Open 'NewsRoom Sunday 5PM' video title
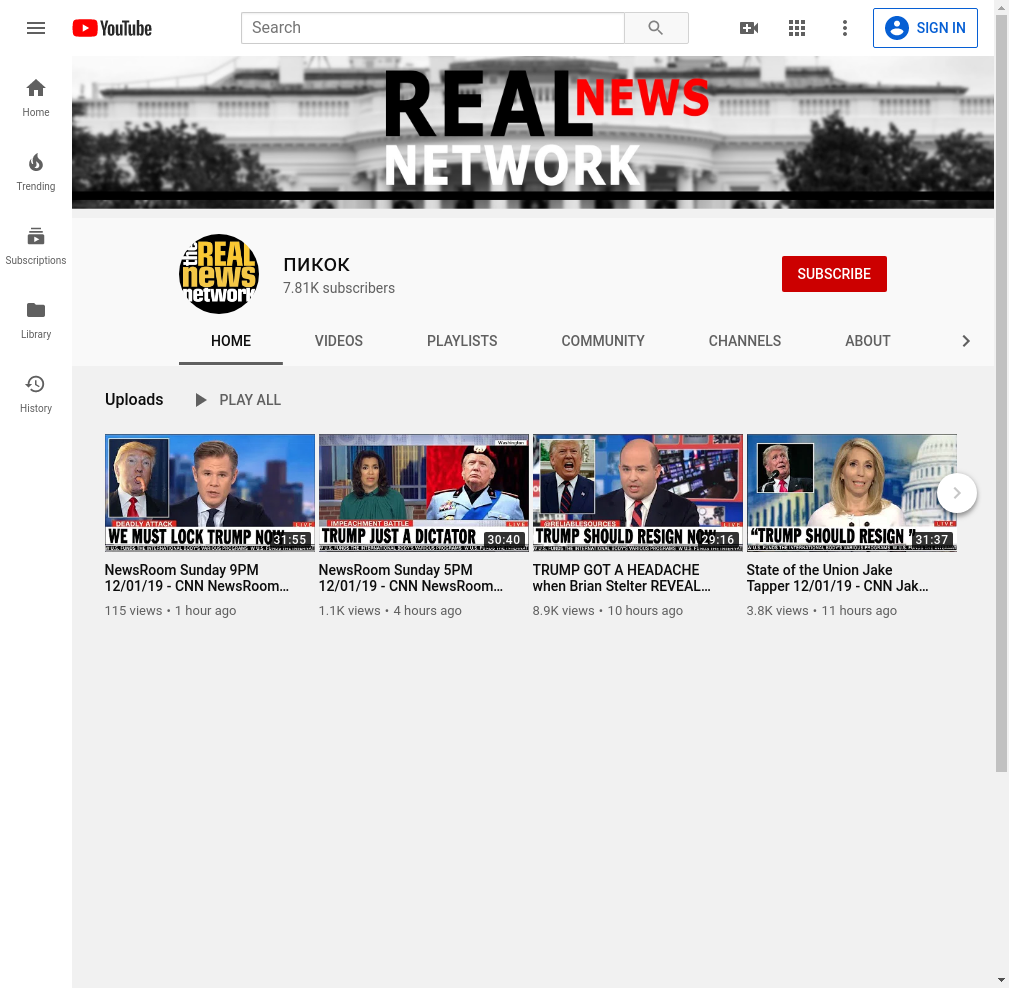Image resolution: width=1009 pixels, height=988 pixels. [411, 578]
